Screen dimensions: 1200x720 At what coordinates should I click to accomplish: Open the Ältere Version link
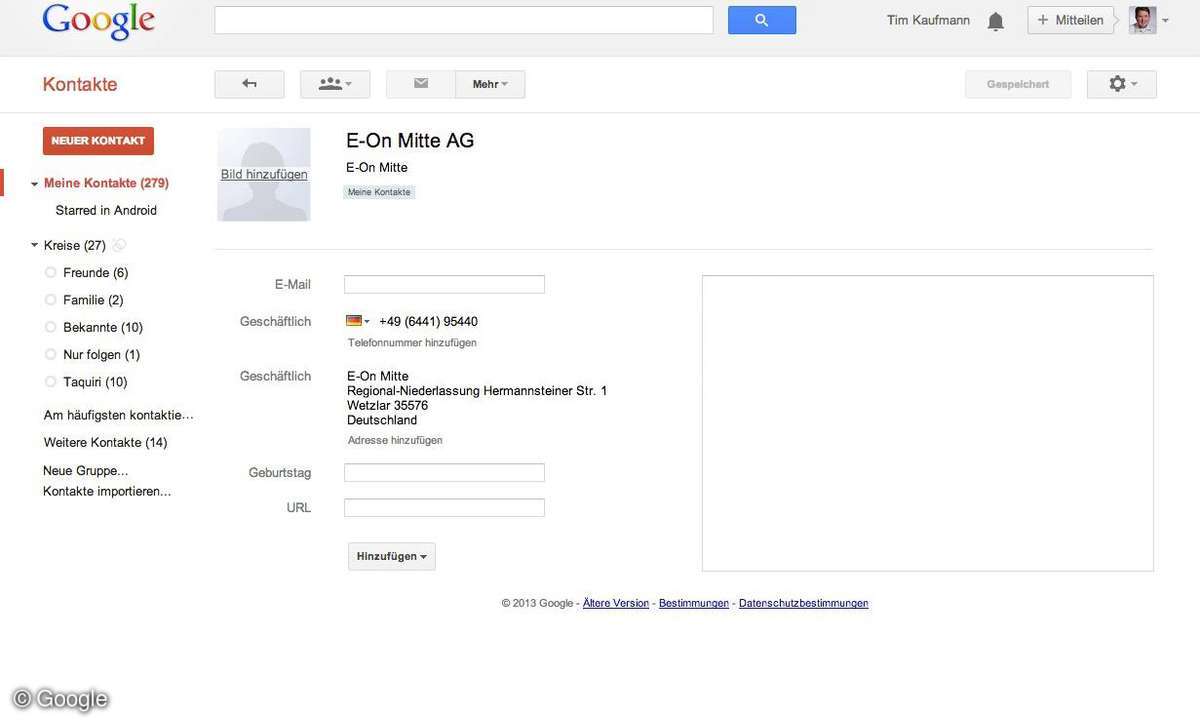[616, 604]
